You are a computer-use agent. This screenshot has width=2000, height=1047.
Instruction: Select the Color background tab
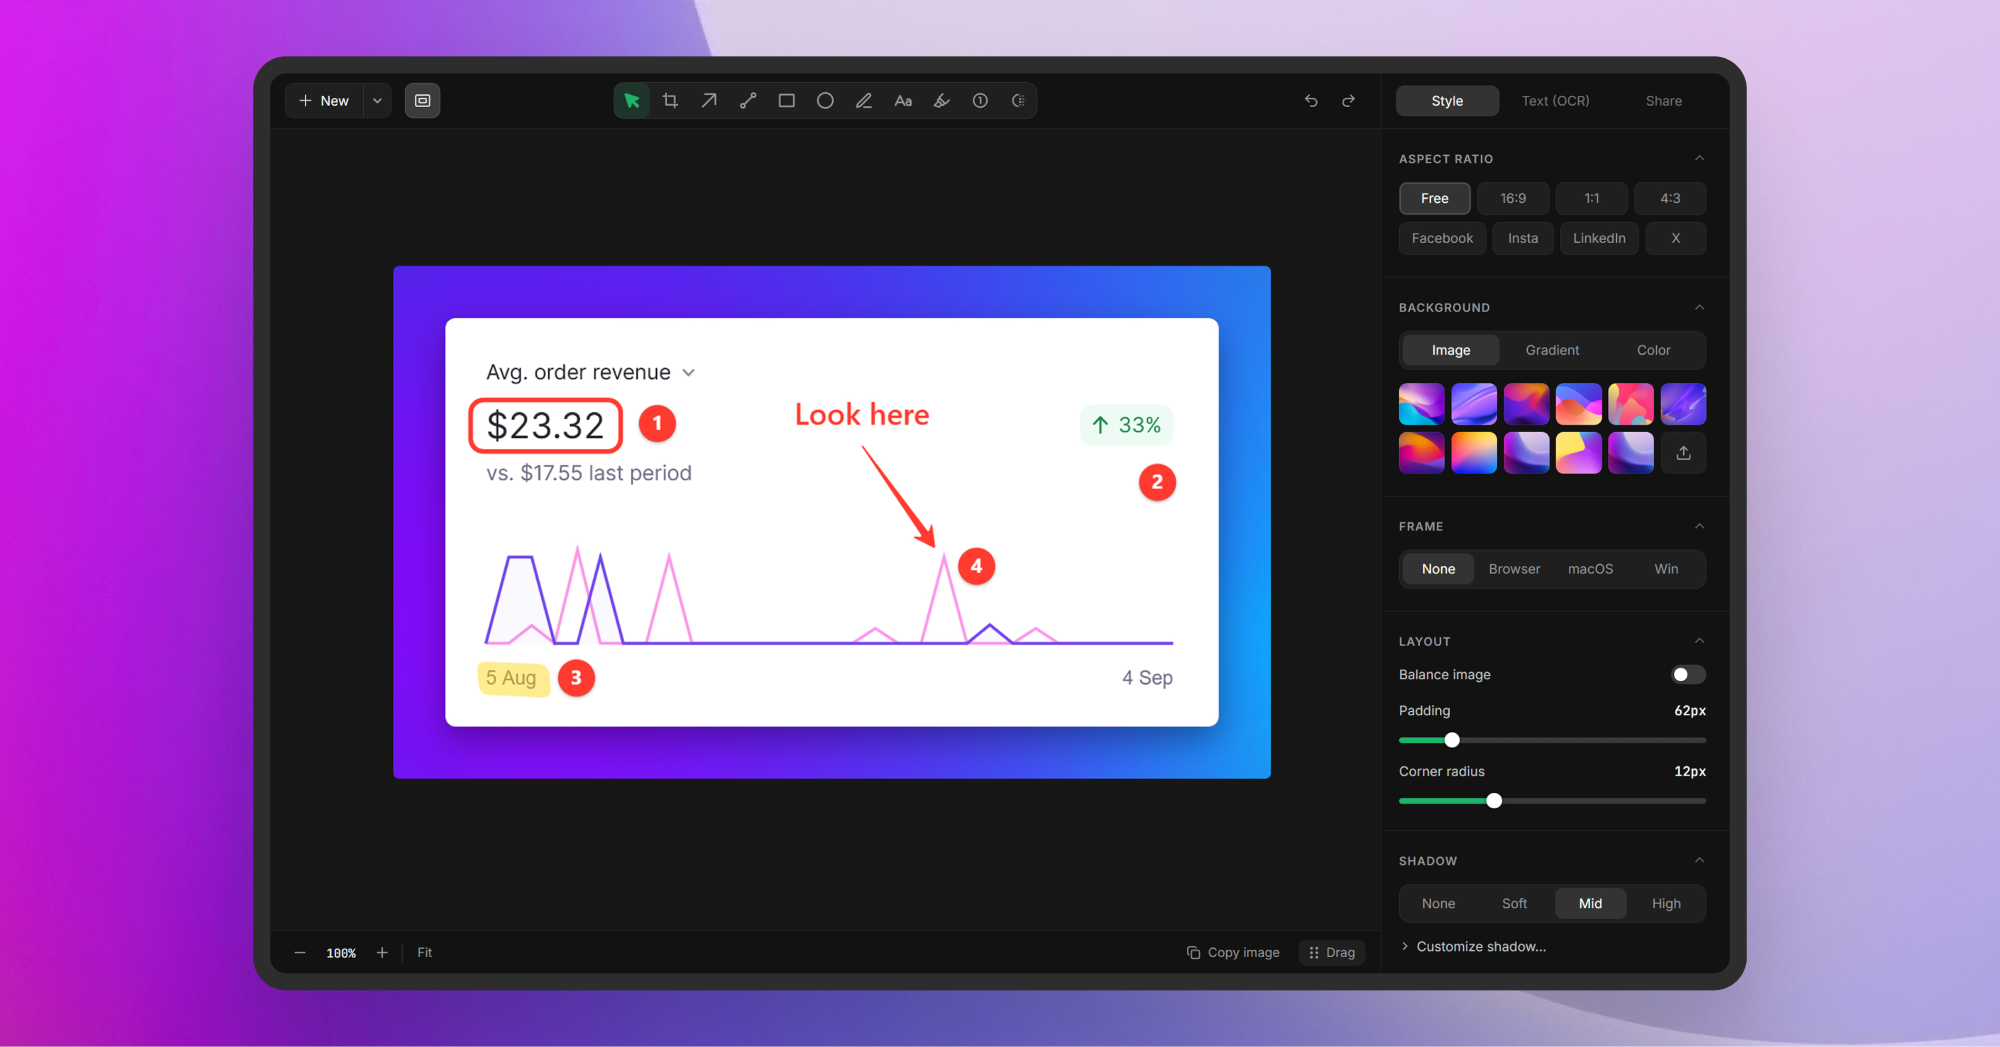pyautogui.click(x=1654, y=351)
